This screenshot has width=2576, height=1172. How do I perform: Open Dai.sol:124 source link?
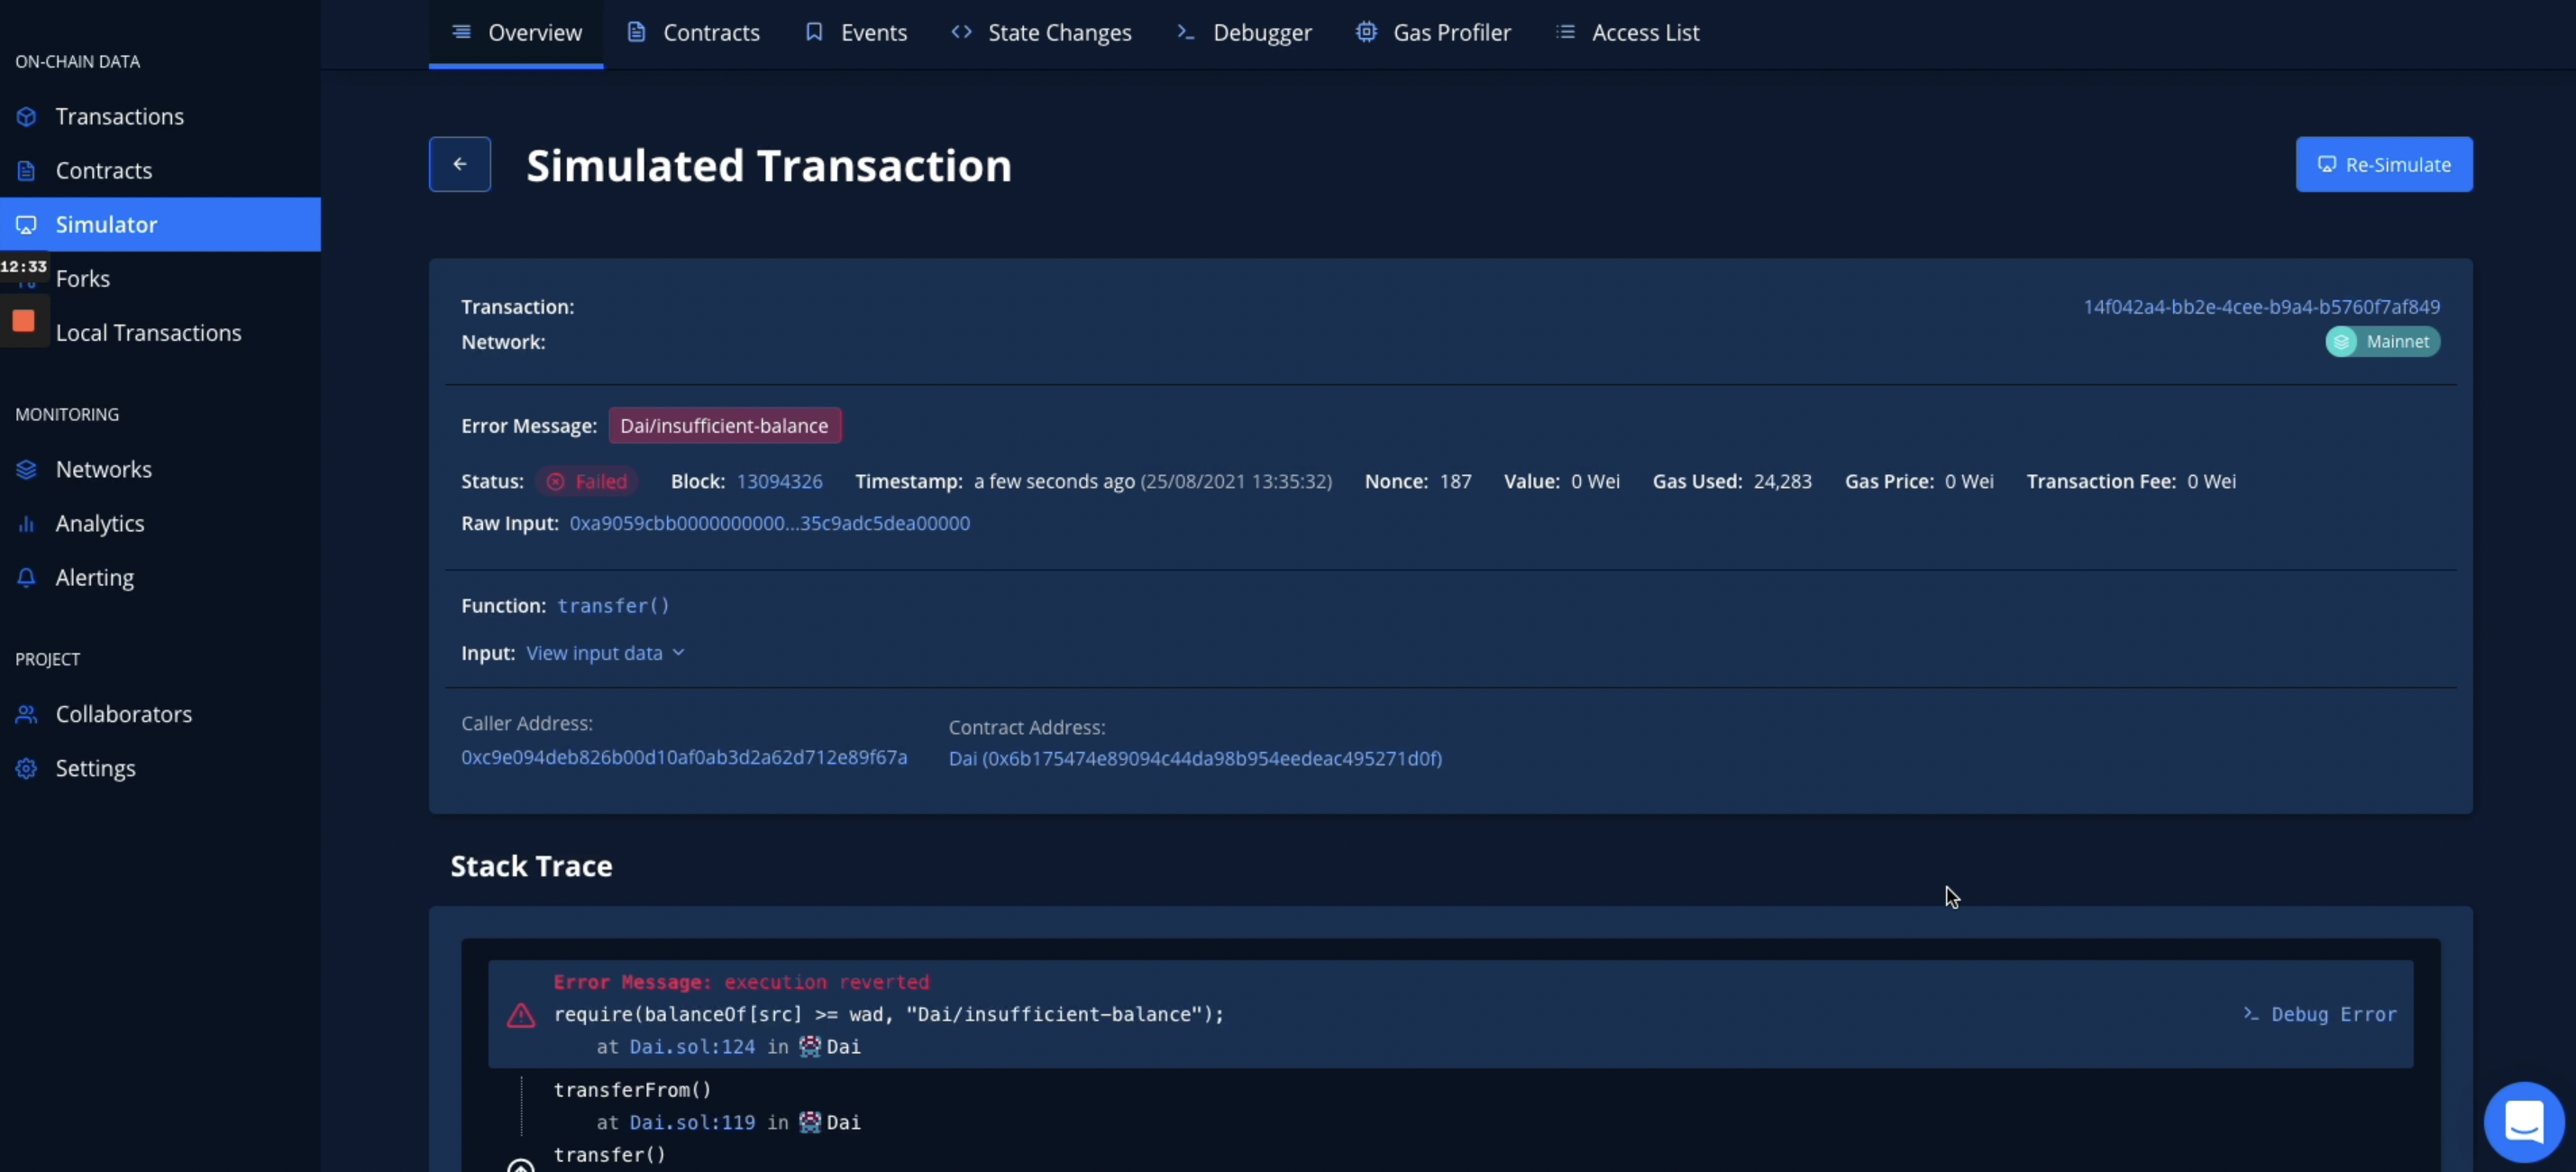692,1047
